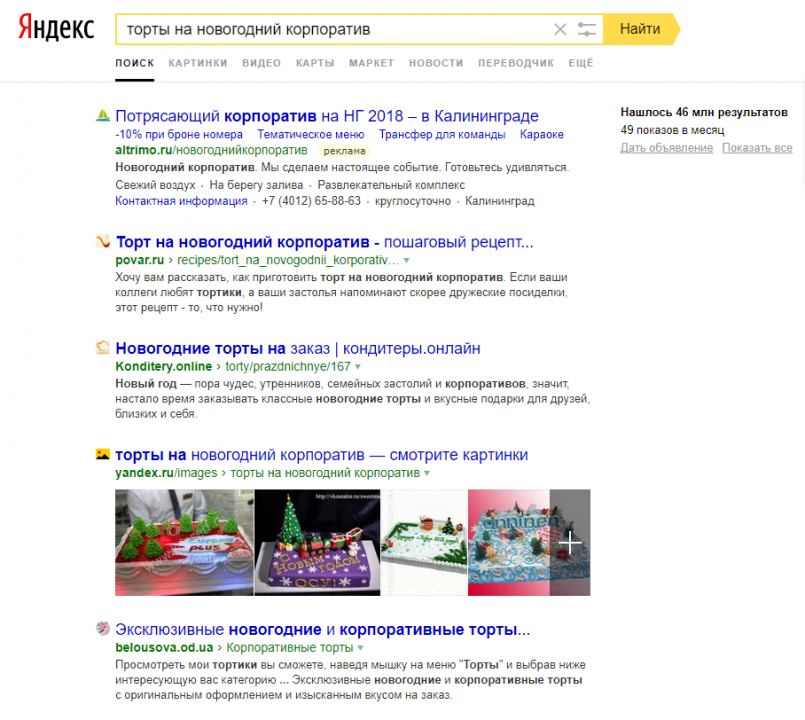
Task: Open the povar.ru domain link
Action: point(140,260)
